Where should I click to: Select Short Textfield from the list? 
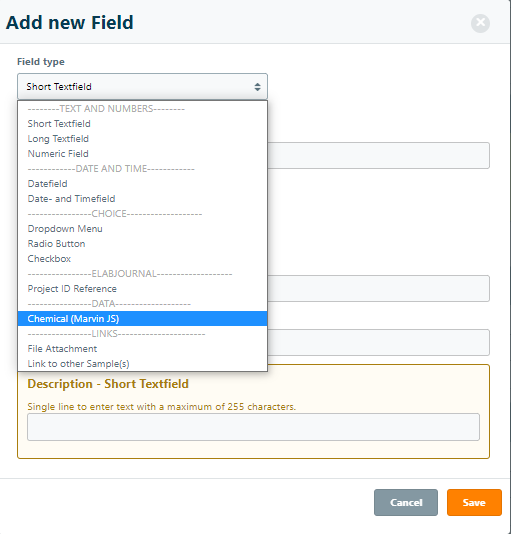[142, 124]
